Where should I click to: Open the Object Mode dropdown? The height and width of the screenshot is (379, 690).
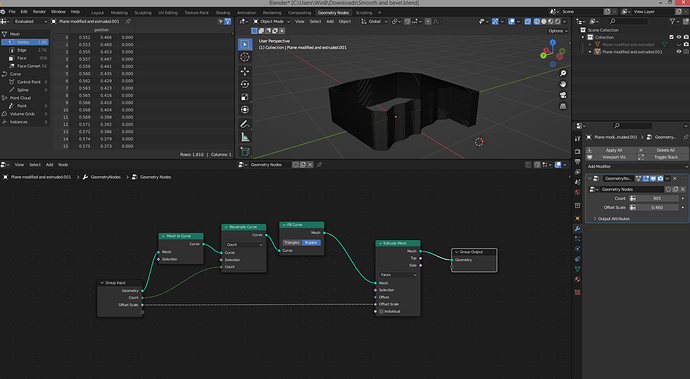point(272,21)
